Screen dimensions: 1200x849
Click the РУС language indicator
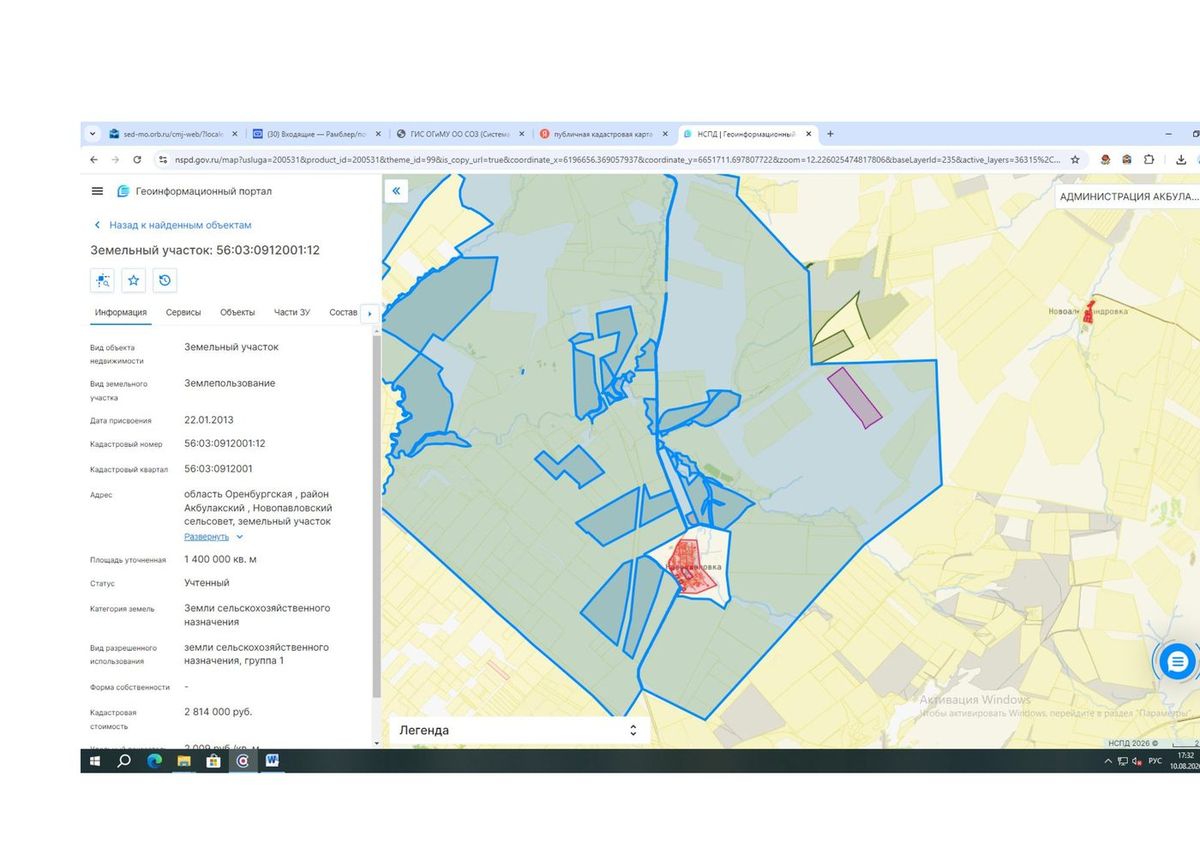pos(1155,761)
